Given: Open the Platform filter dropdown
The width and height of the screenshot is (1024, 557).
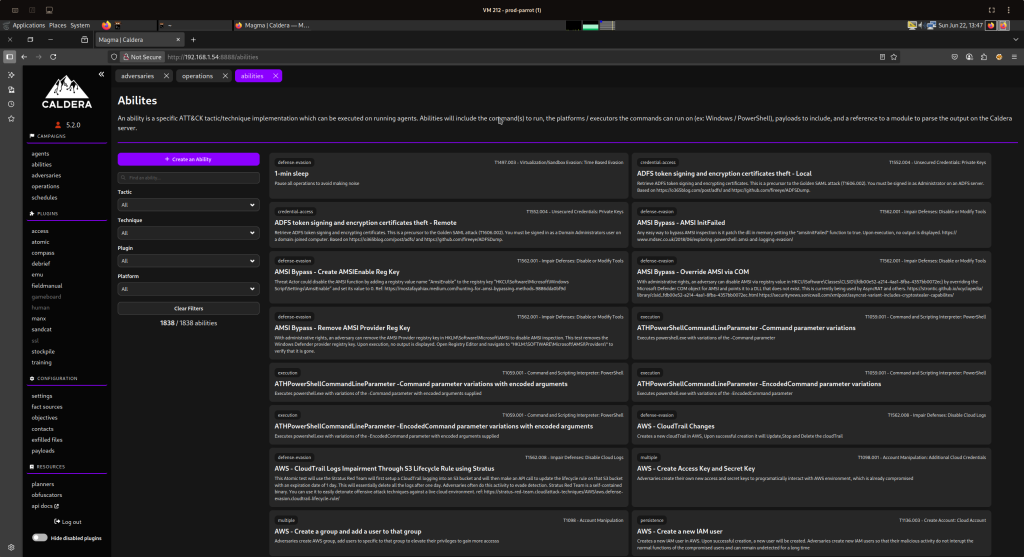Looking at the screenshot, I should pos(188,289).
